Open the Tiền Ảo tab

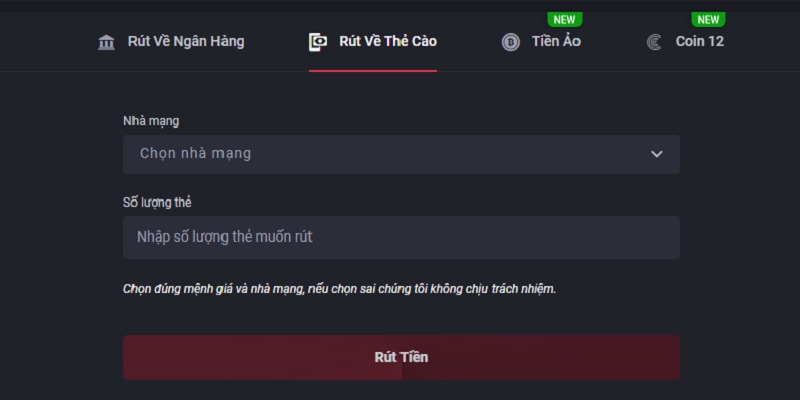557,42
